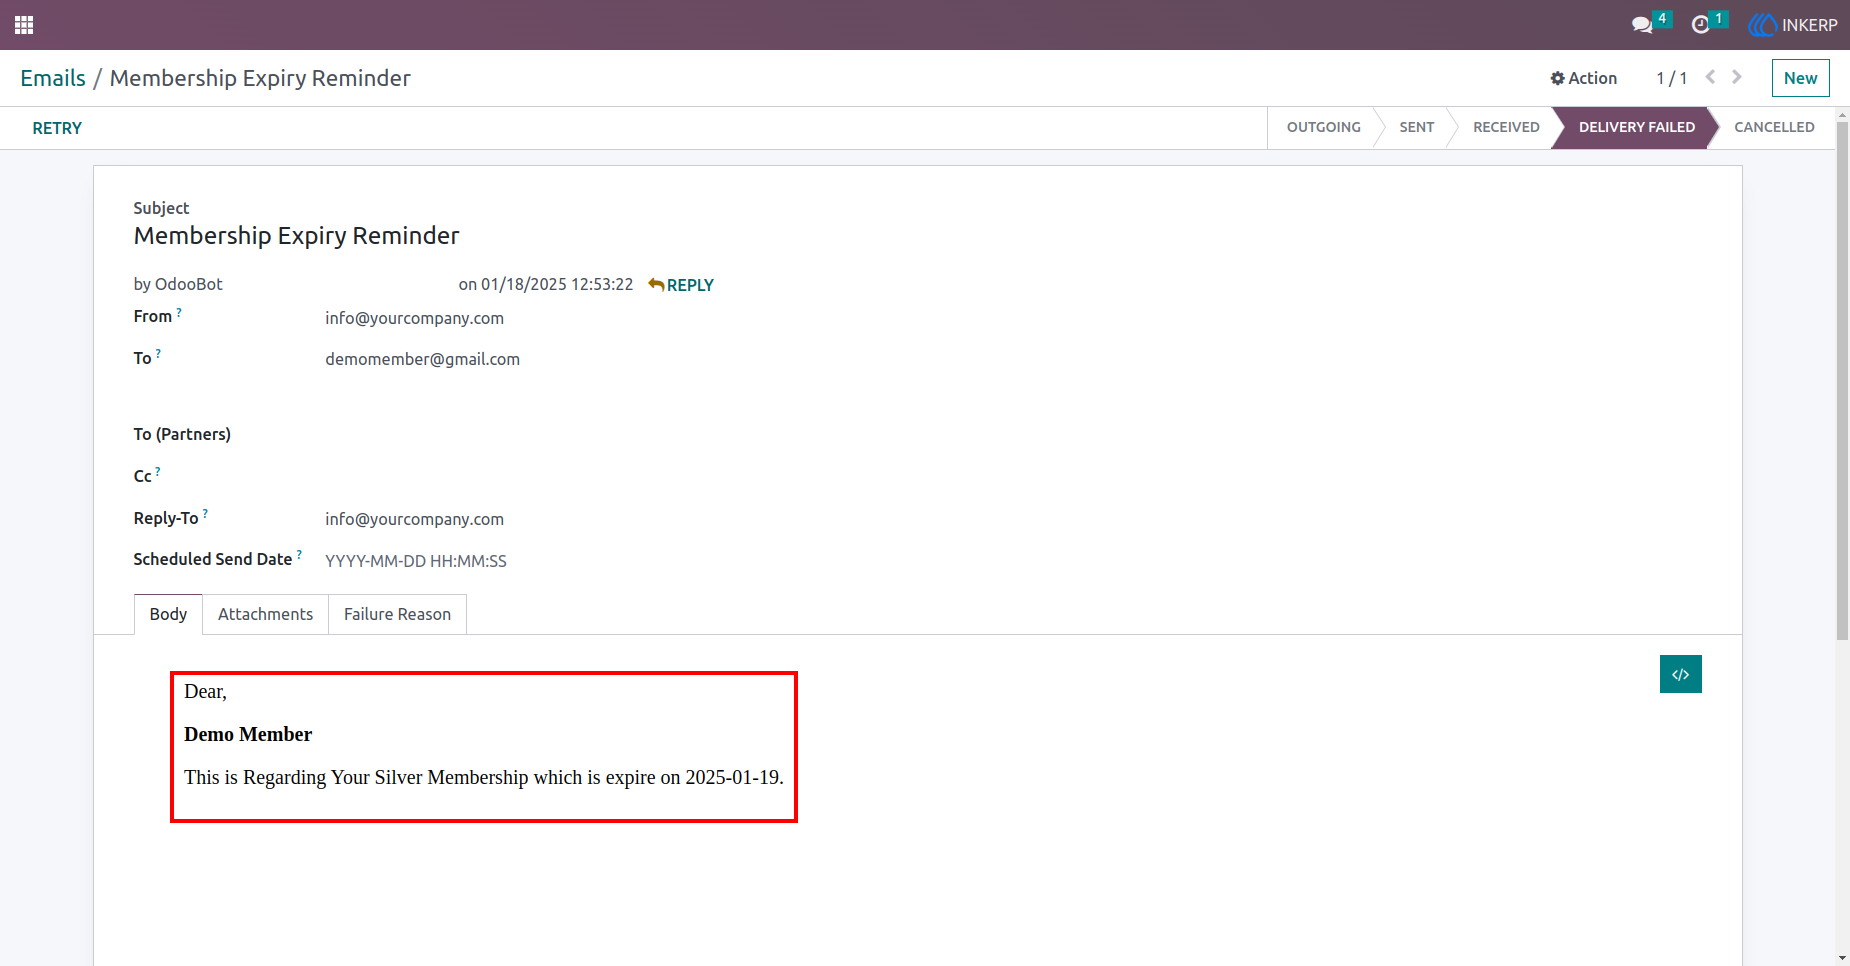Screen dimensions: 1850x966
Task: Open the activities clock icon
Action: point(1700,25)
